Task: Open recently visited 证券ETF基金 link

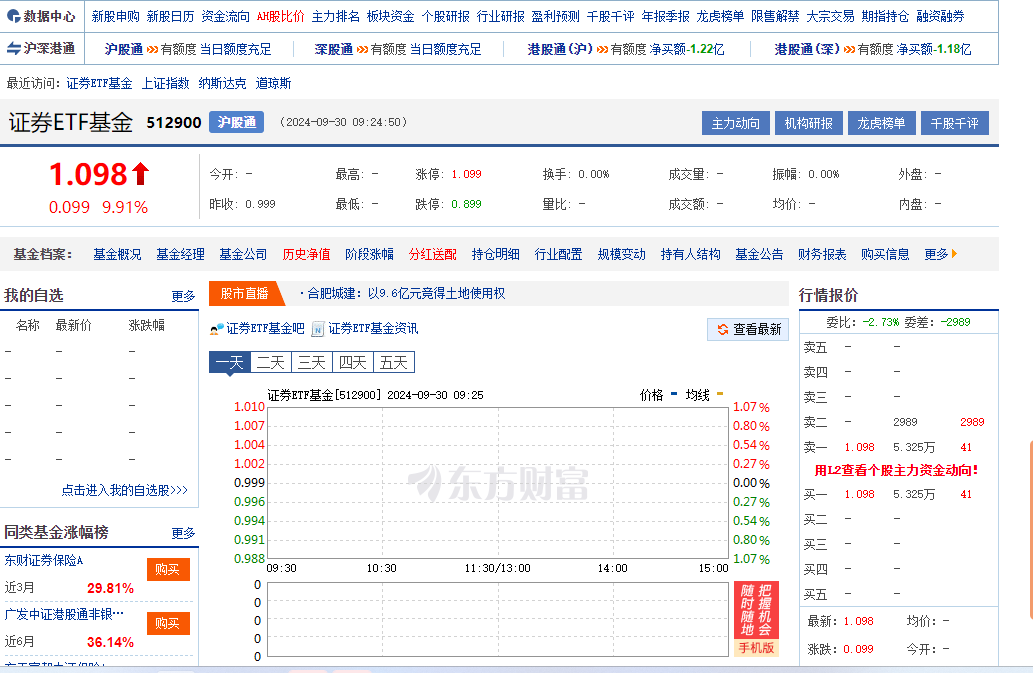Action: [99, 84]
